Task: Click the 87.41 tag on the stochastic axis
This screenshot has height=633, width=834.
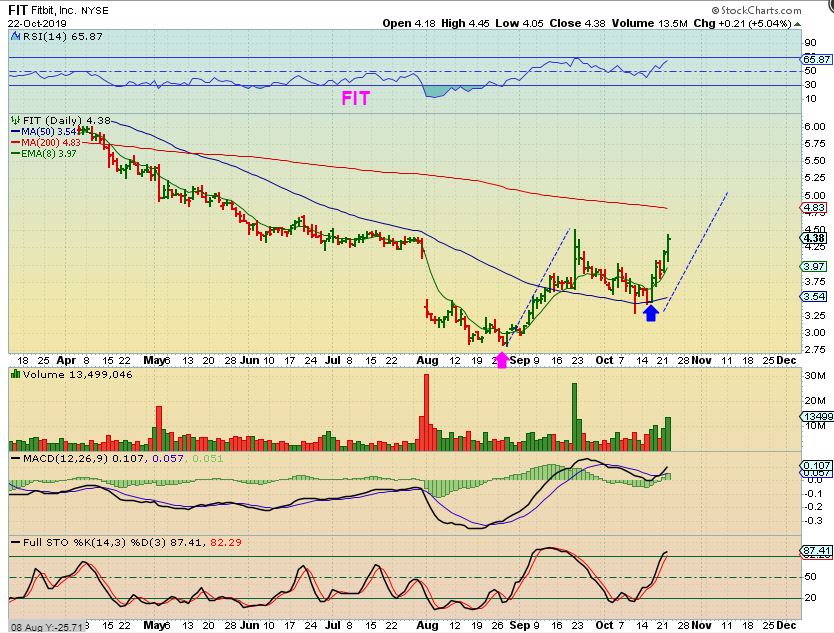Action: click(x=817, y=551)
